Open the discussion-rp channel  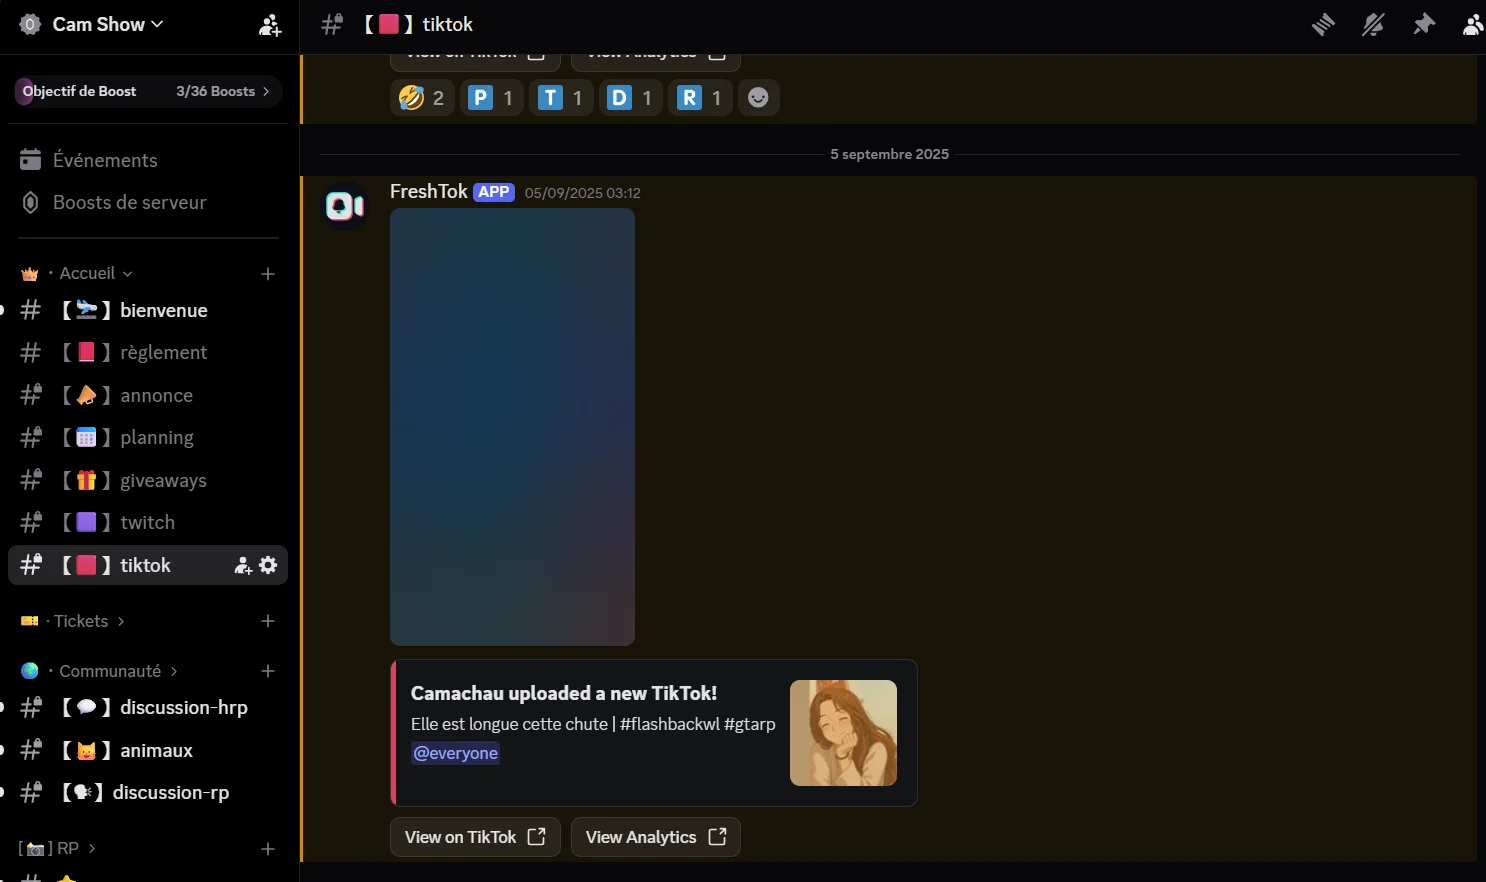click(148, 792)
